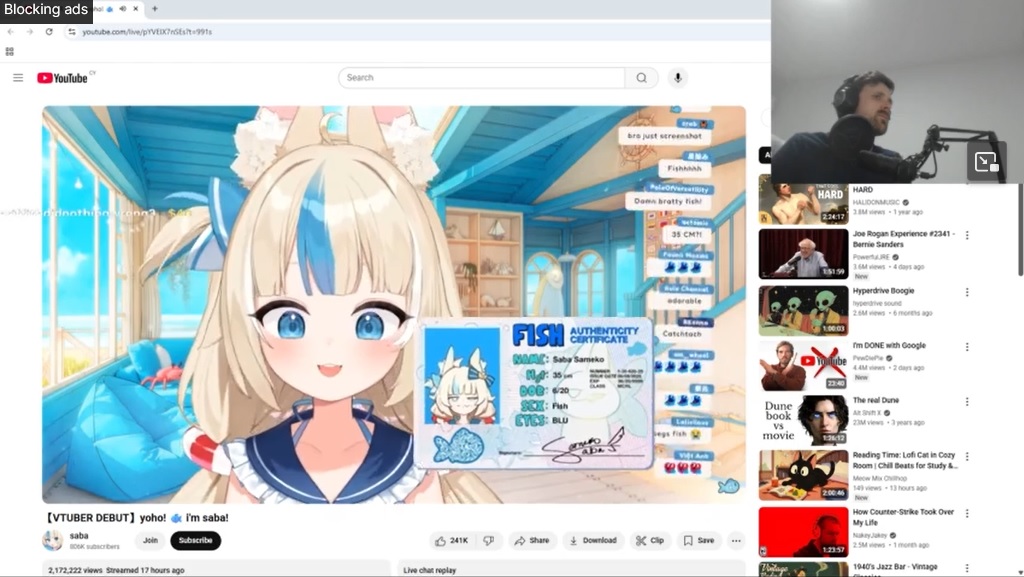This screenshot has width=1024, height=577.
Task: Open options menu for Counter-Strike video
Action: coord(967,514)
